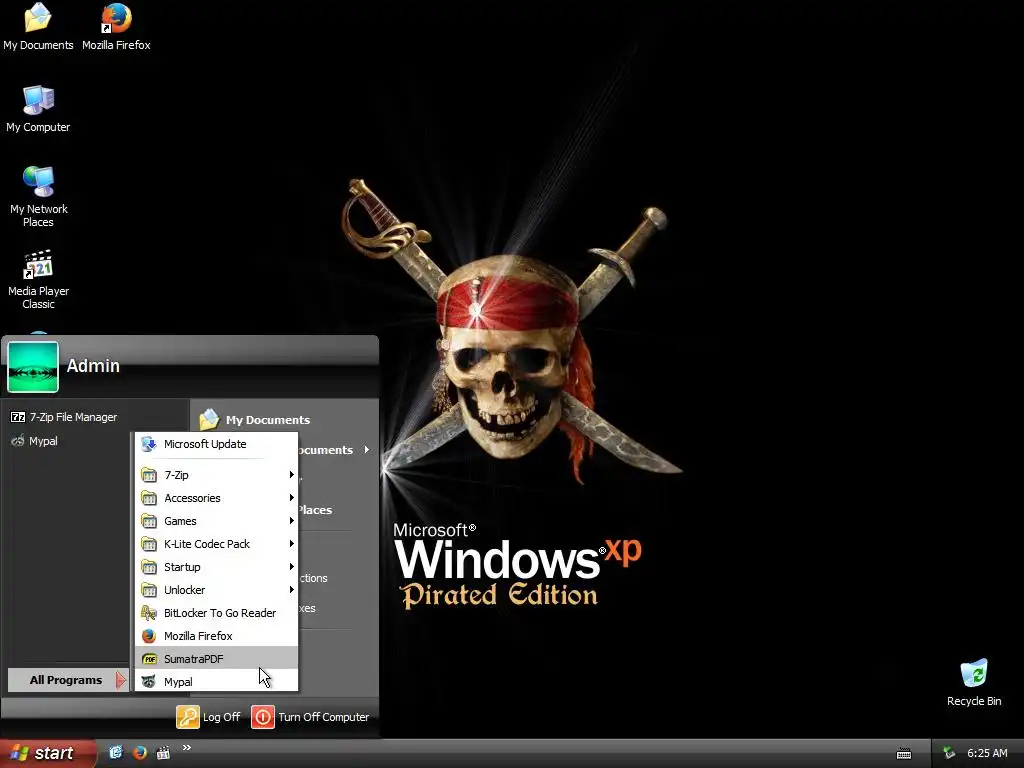Click the Mypal raccoon icon in All Programs
The height and width of the screenshot is (768, 1024).
[x=149, y=681]
